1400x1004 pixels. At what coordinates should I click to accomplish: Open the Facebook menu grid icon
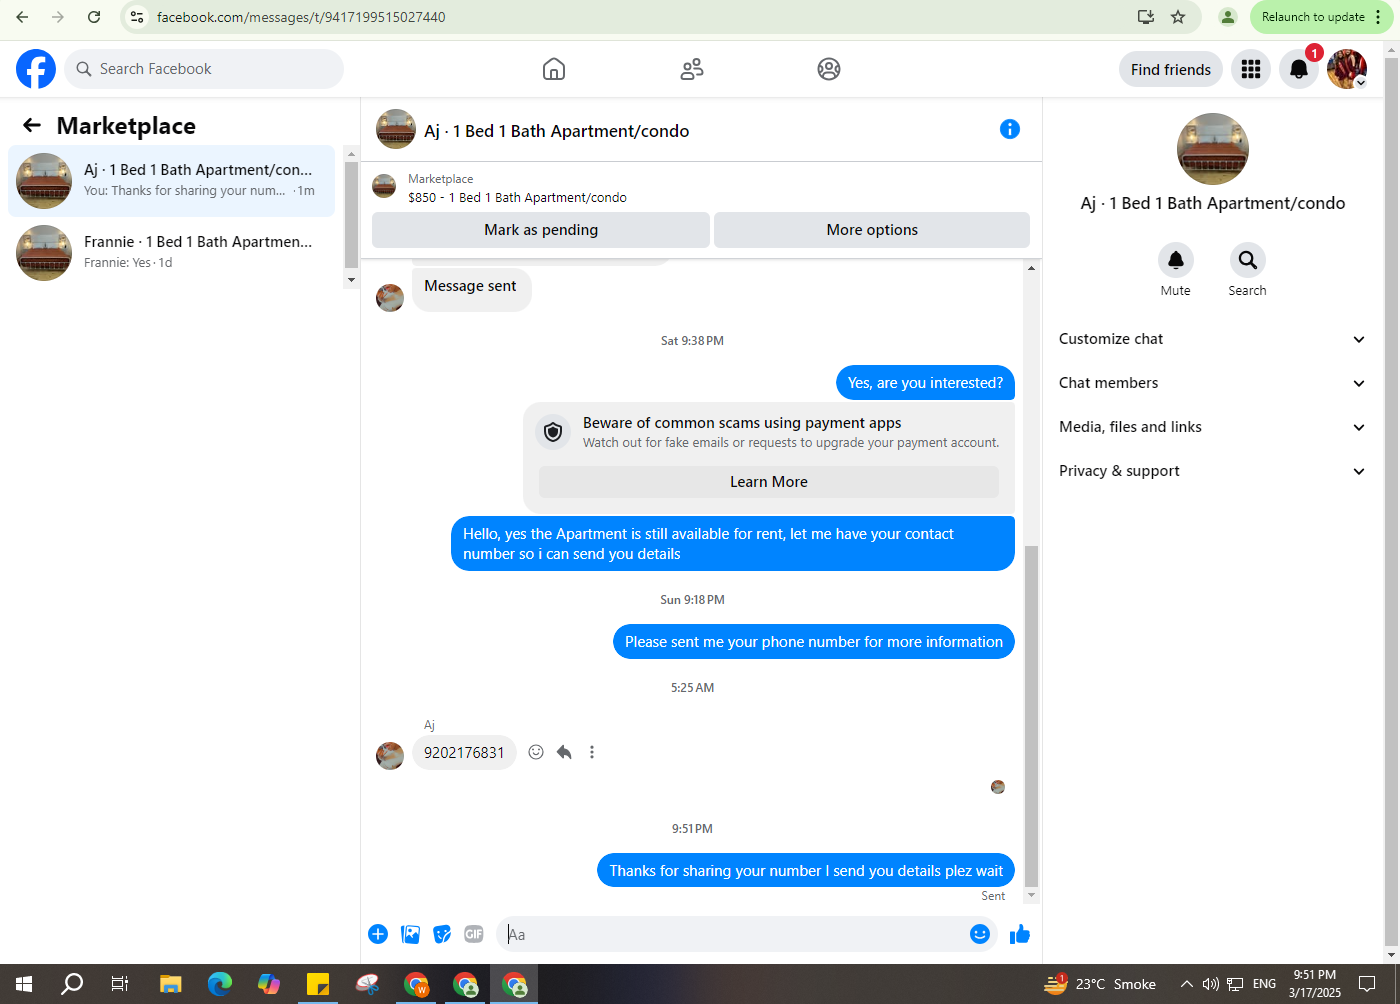pyautogui.click(x=1251, y=69)
